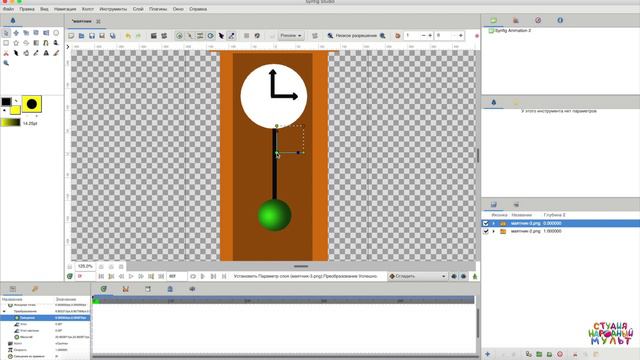Click the yellow fill color swatch
Image resolution: width=640 pixels, height=360 pixels.
click(x=15, y=110)
